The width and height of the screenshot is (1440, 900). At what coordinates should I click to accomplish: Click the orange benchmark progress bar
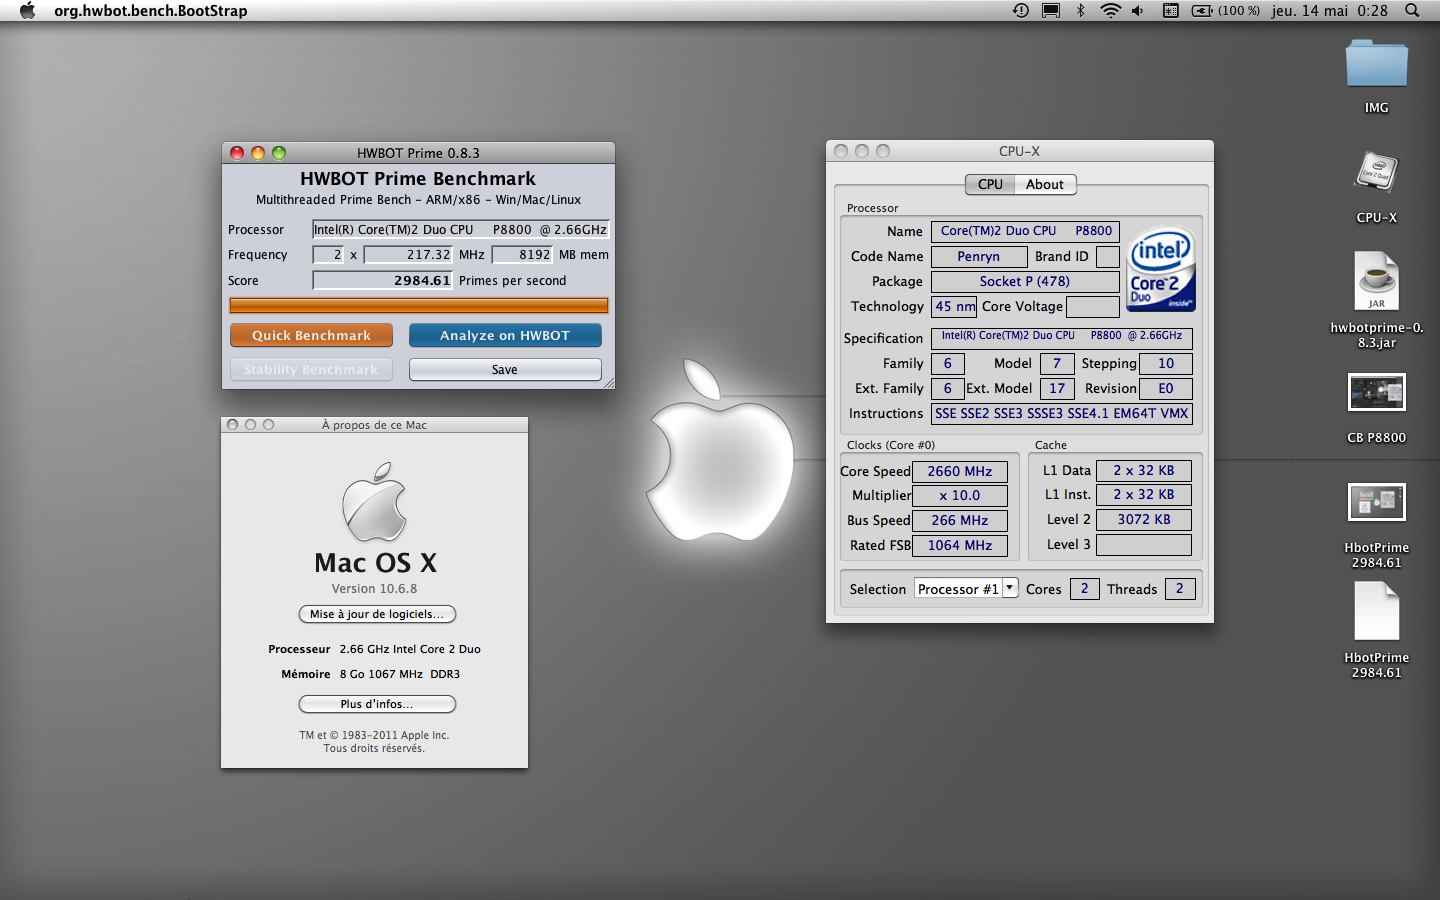(x=419, y=305)
